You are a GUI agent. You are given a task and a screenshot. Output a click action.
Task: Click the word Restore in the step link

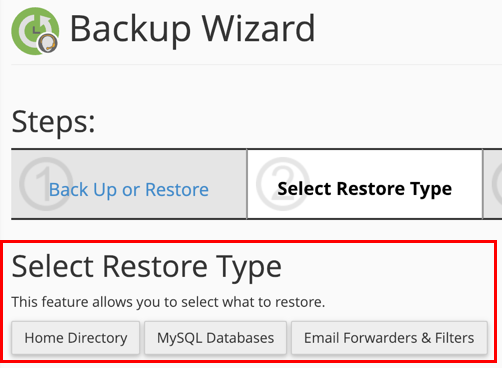[177, 190]
